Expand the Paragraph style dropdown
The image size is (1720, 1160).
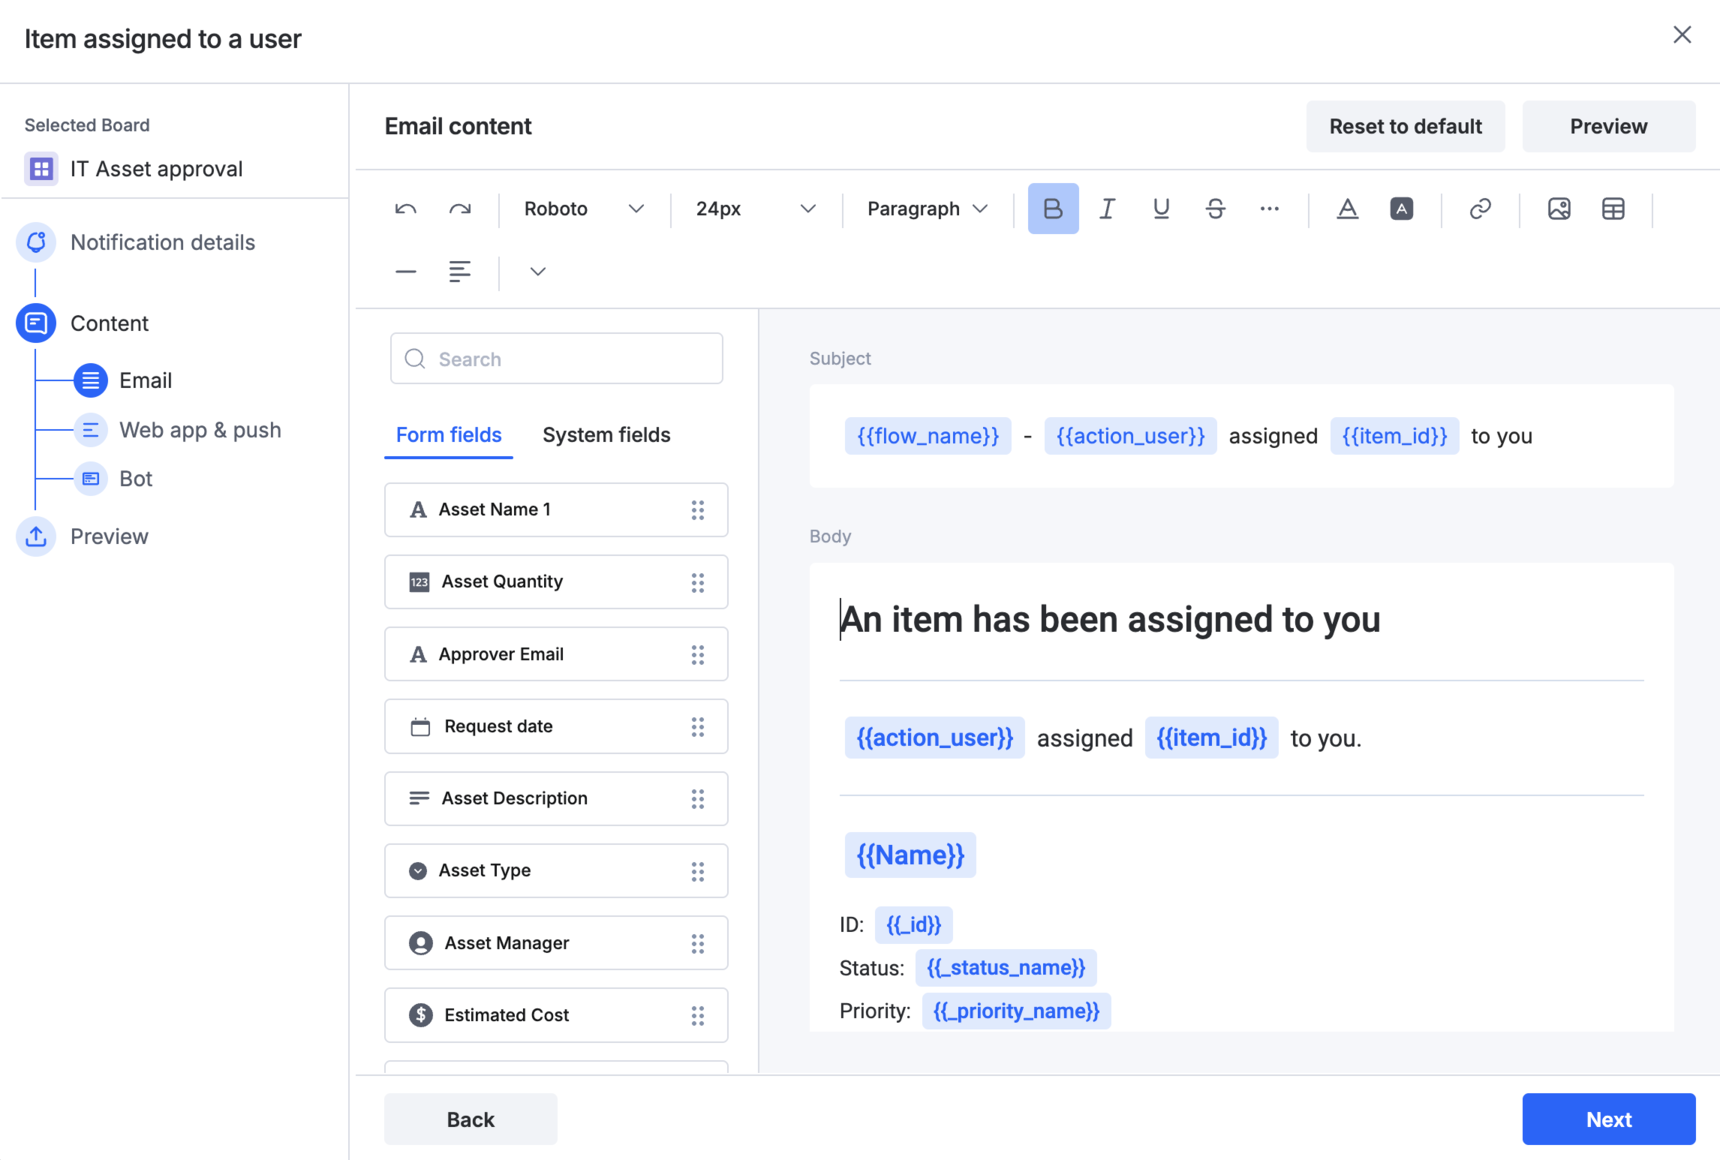tap(926, 209)
